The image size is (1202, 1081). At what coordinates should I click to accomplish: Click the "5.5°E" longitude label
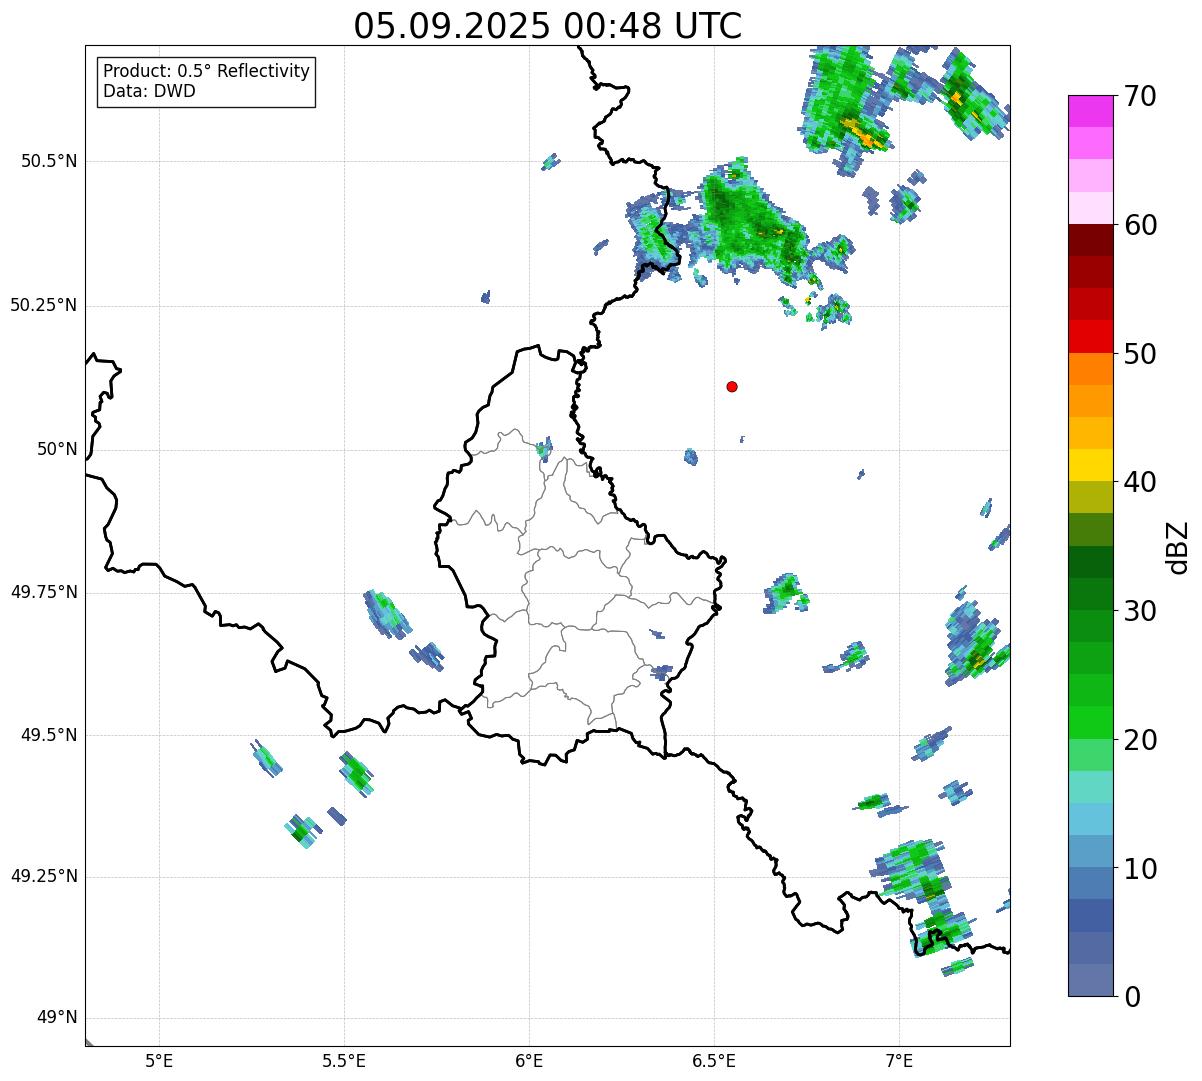(x=344, y=1060)
